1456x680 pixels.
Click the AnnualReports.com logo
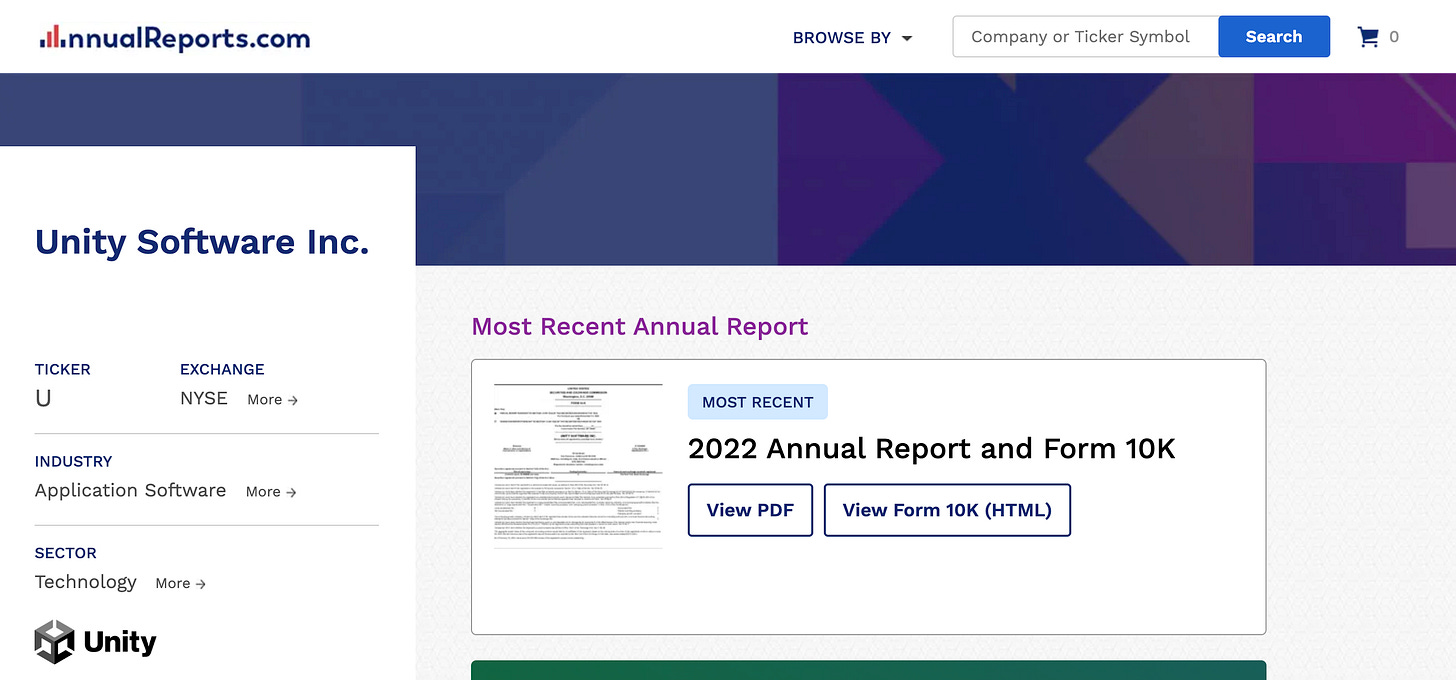(175, 38)
